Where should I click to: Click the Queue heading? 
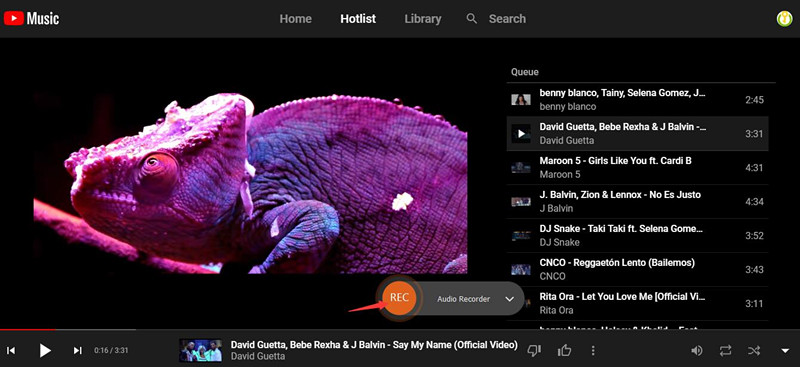524,72
